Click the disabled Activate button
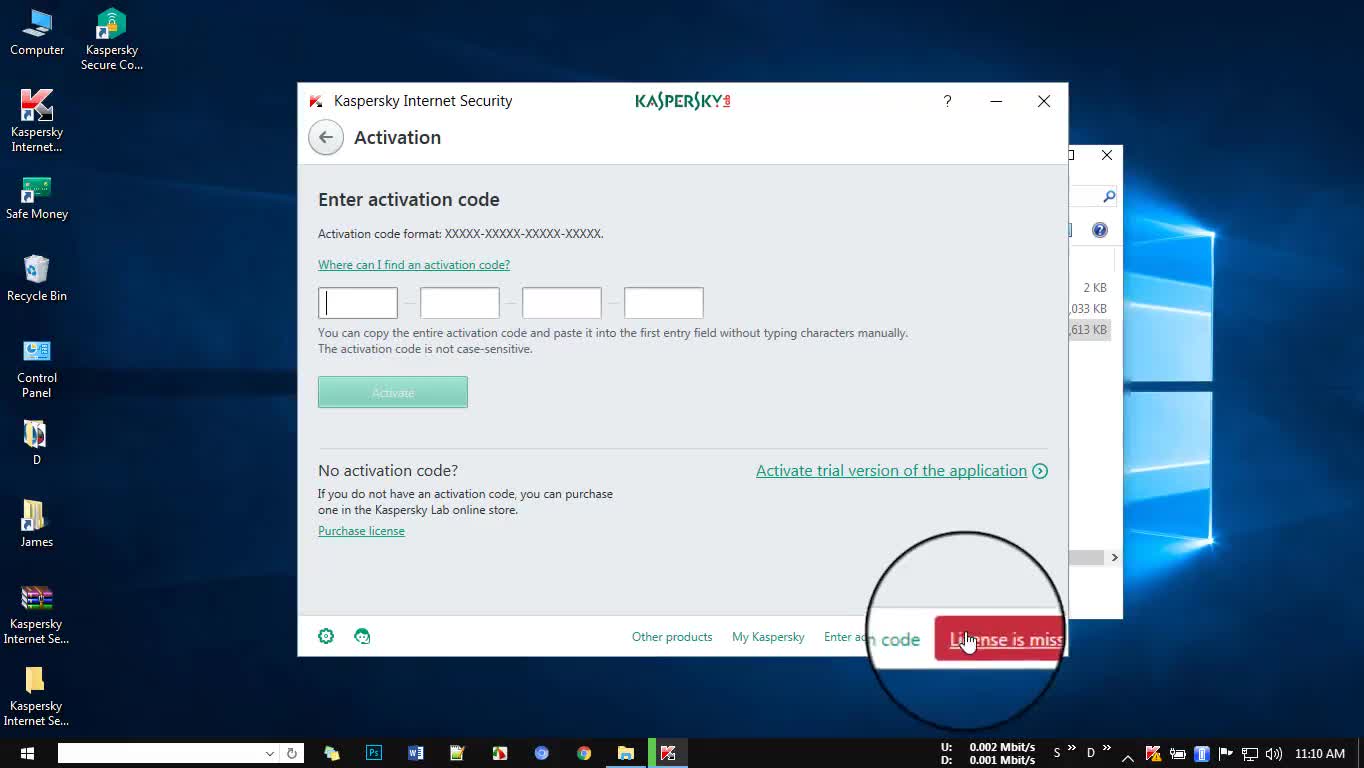This screenshot has height=768, width=1364. 393,392
